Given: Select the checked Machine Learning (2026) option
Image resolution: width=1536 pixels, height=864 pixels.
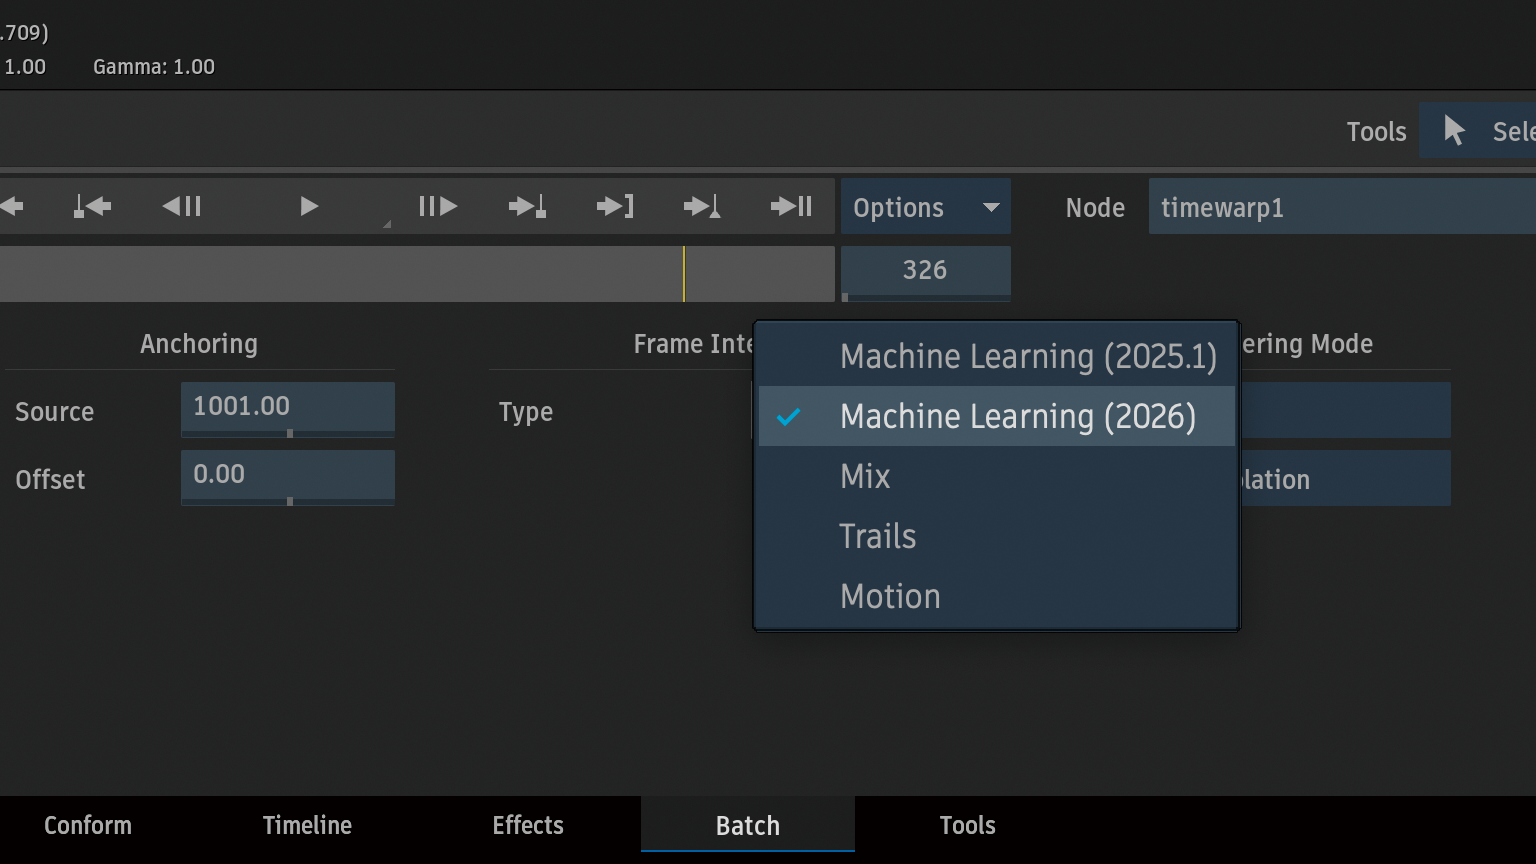Looking at the screenshot, I should tap(1017, 417).
